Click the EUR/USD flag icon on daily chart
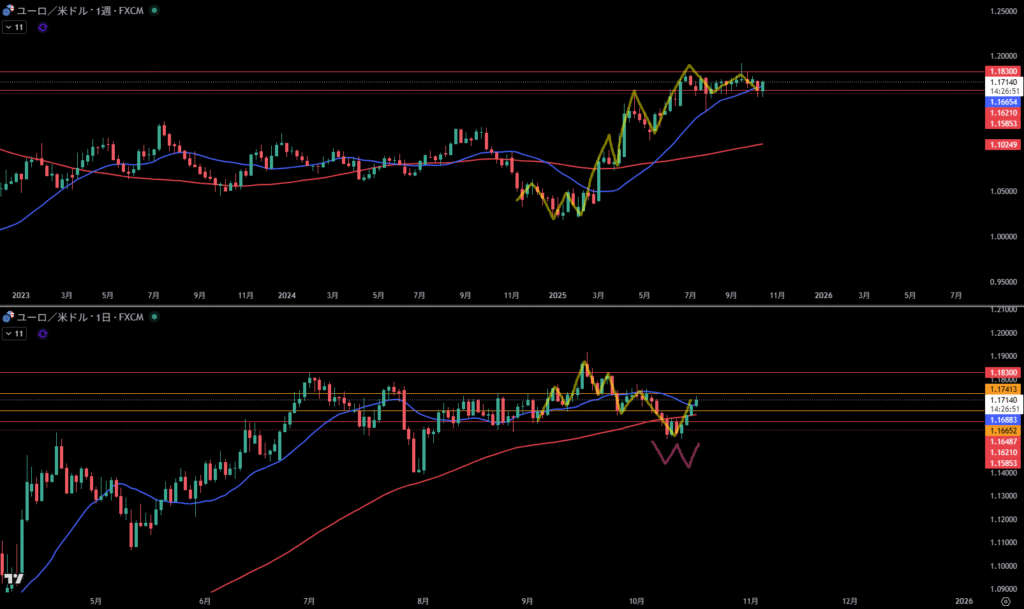The image size is (1024, 609). [9, 317]
